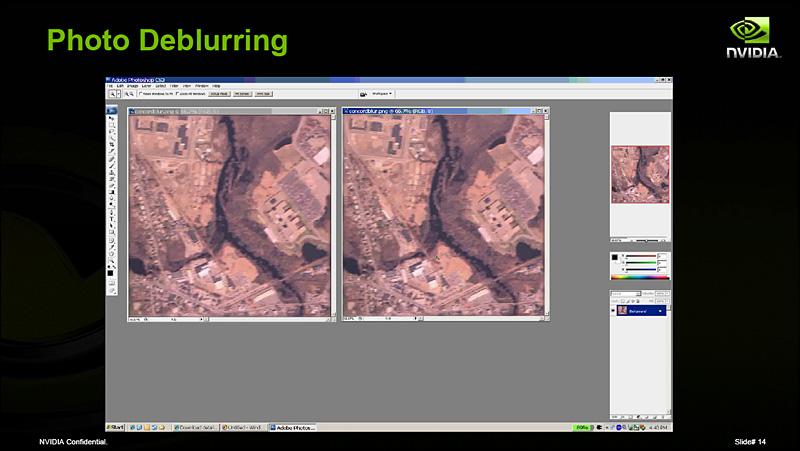Hide the Background layer using eye icon
Screen dimensions: 800x451
tap(613, 311)
